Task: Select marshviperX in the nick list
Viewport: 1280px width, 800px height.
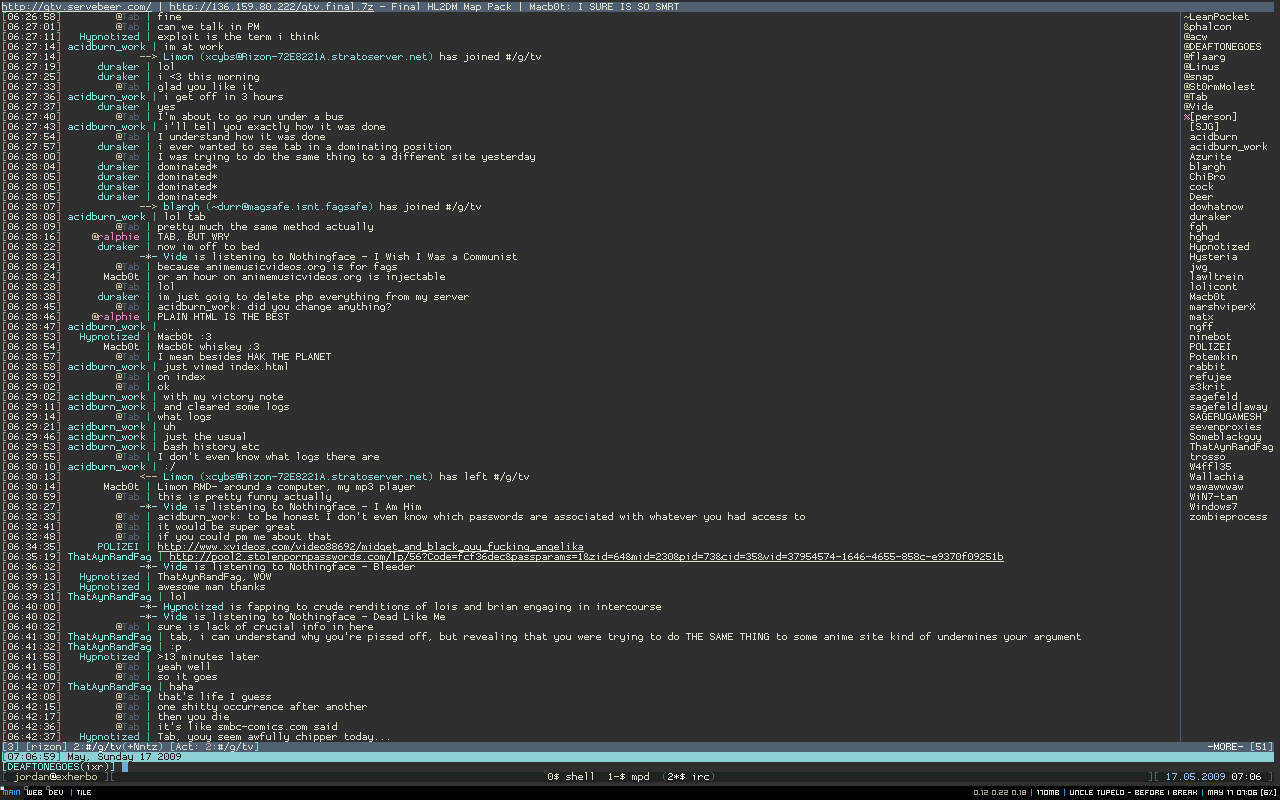Action: click(1222, 306)
